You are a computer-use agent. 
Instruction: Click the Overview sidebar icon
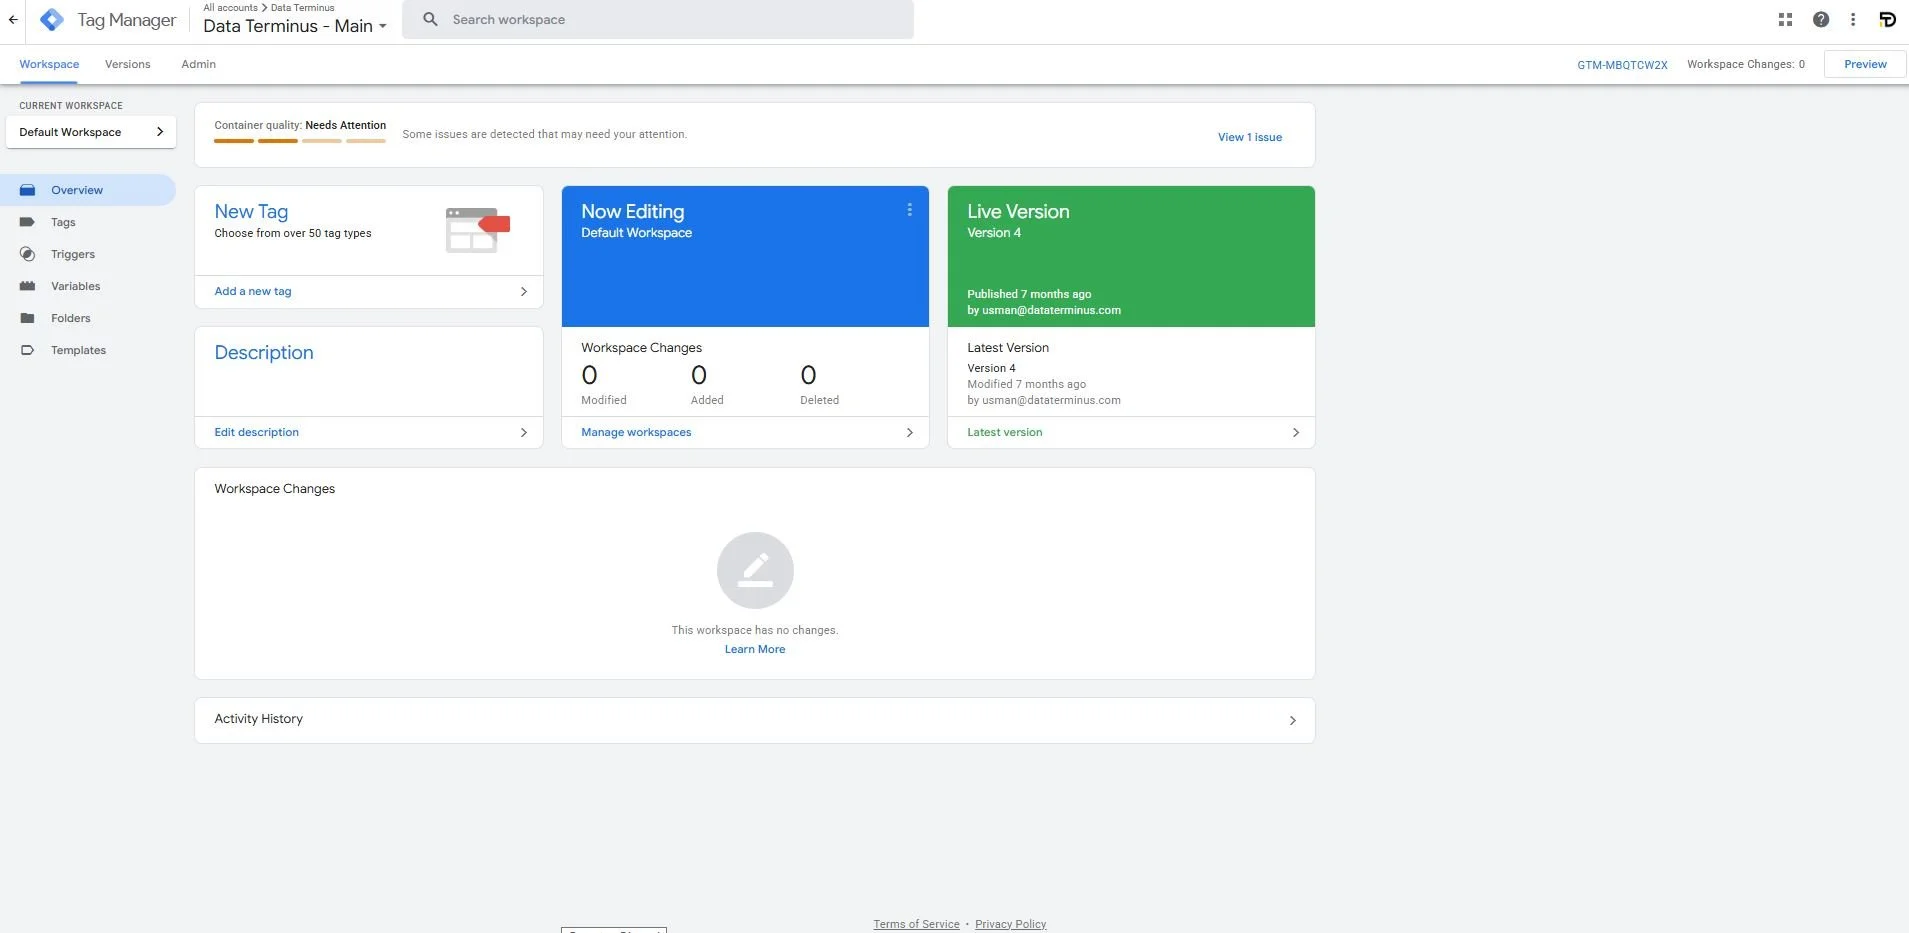(x=28, y=190)
